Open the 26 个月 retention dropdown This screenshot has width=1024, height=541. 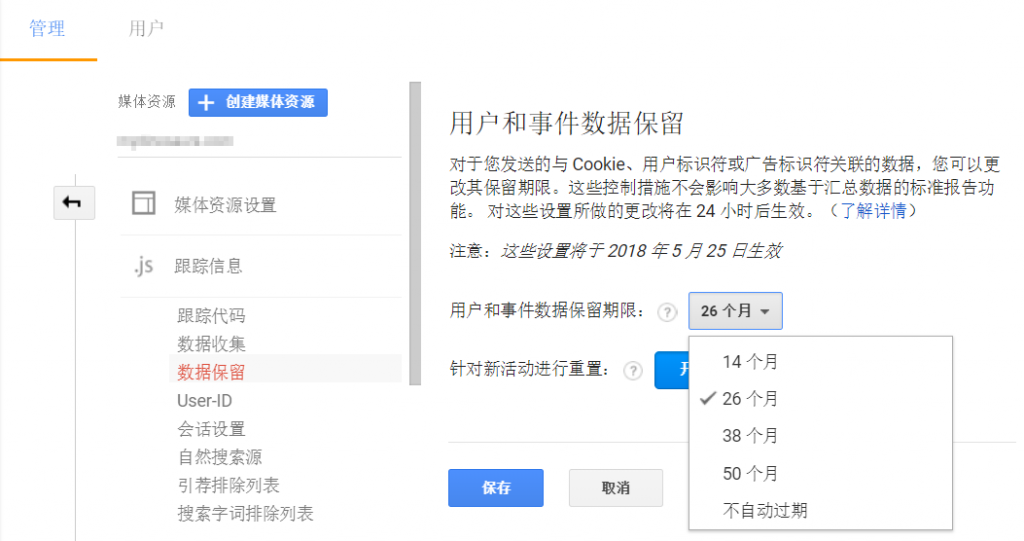click(735, 312)
